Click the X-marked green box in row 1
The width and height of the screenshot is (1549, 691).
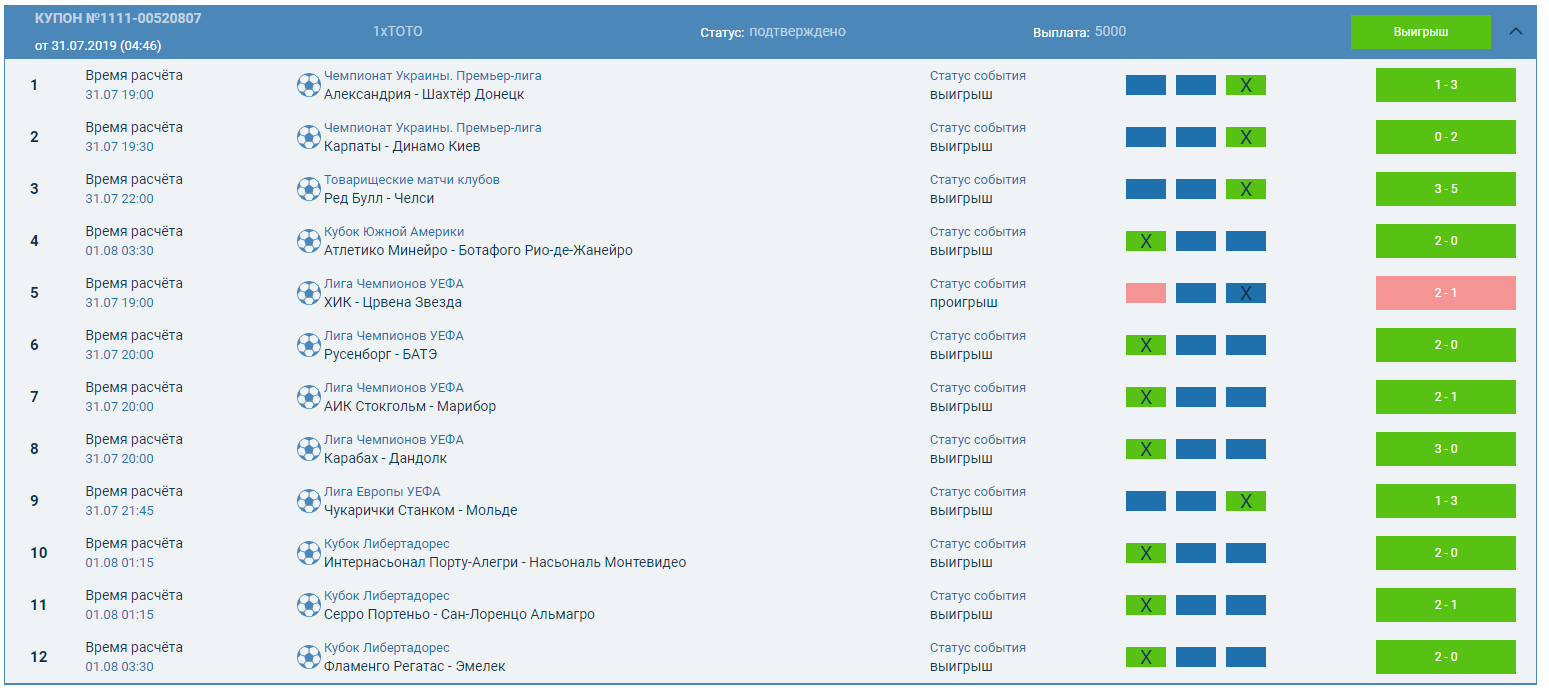(x=1245, y=85)
